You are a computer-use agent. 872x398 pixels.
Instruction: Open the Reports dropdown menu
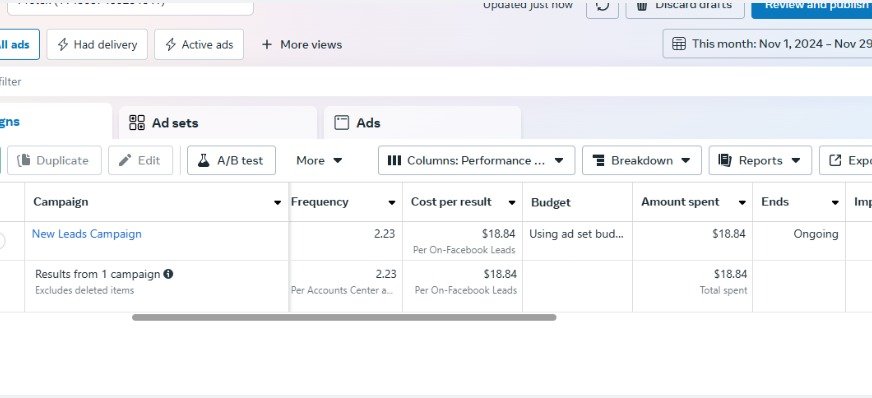pyautogui.click(x=760, y=160)
